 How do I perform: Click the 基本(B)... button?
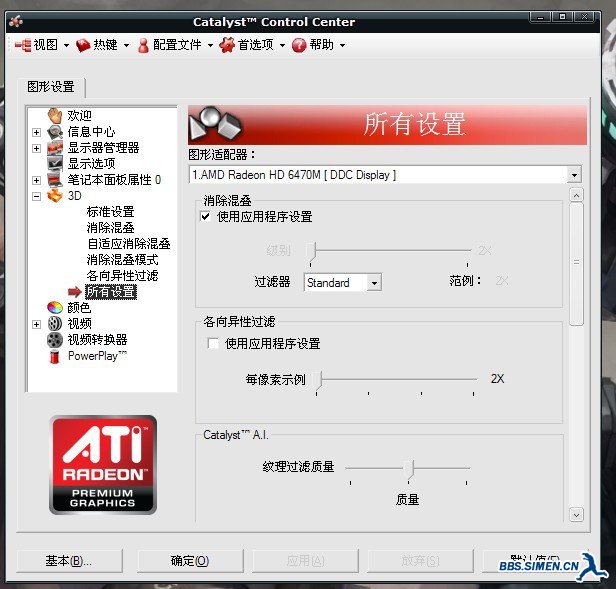(x=70, y=561)
